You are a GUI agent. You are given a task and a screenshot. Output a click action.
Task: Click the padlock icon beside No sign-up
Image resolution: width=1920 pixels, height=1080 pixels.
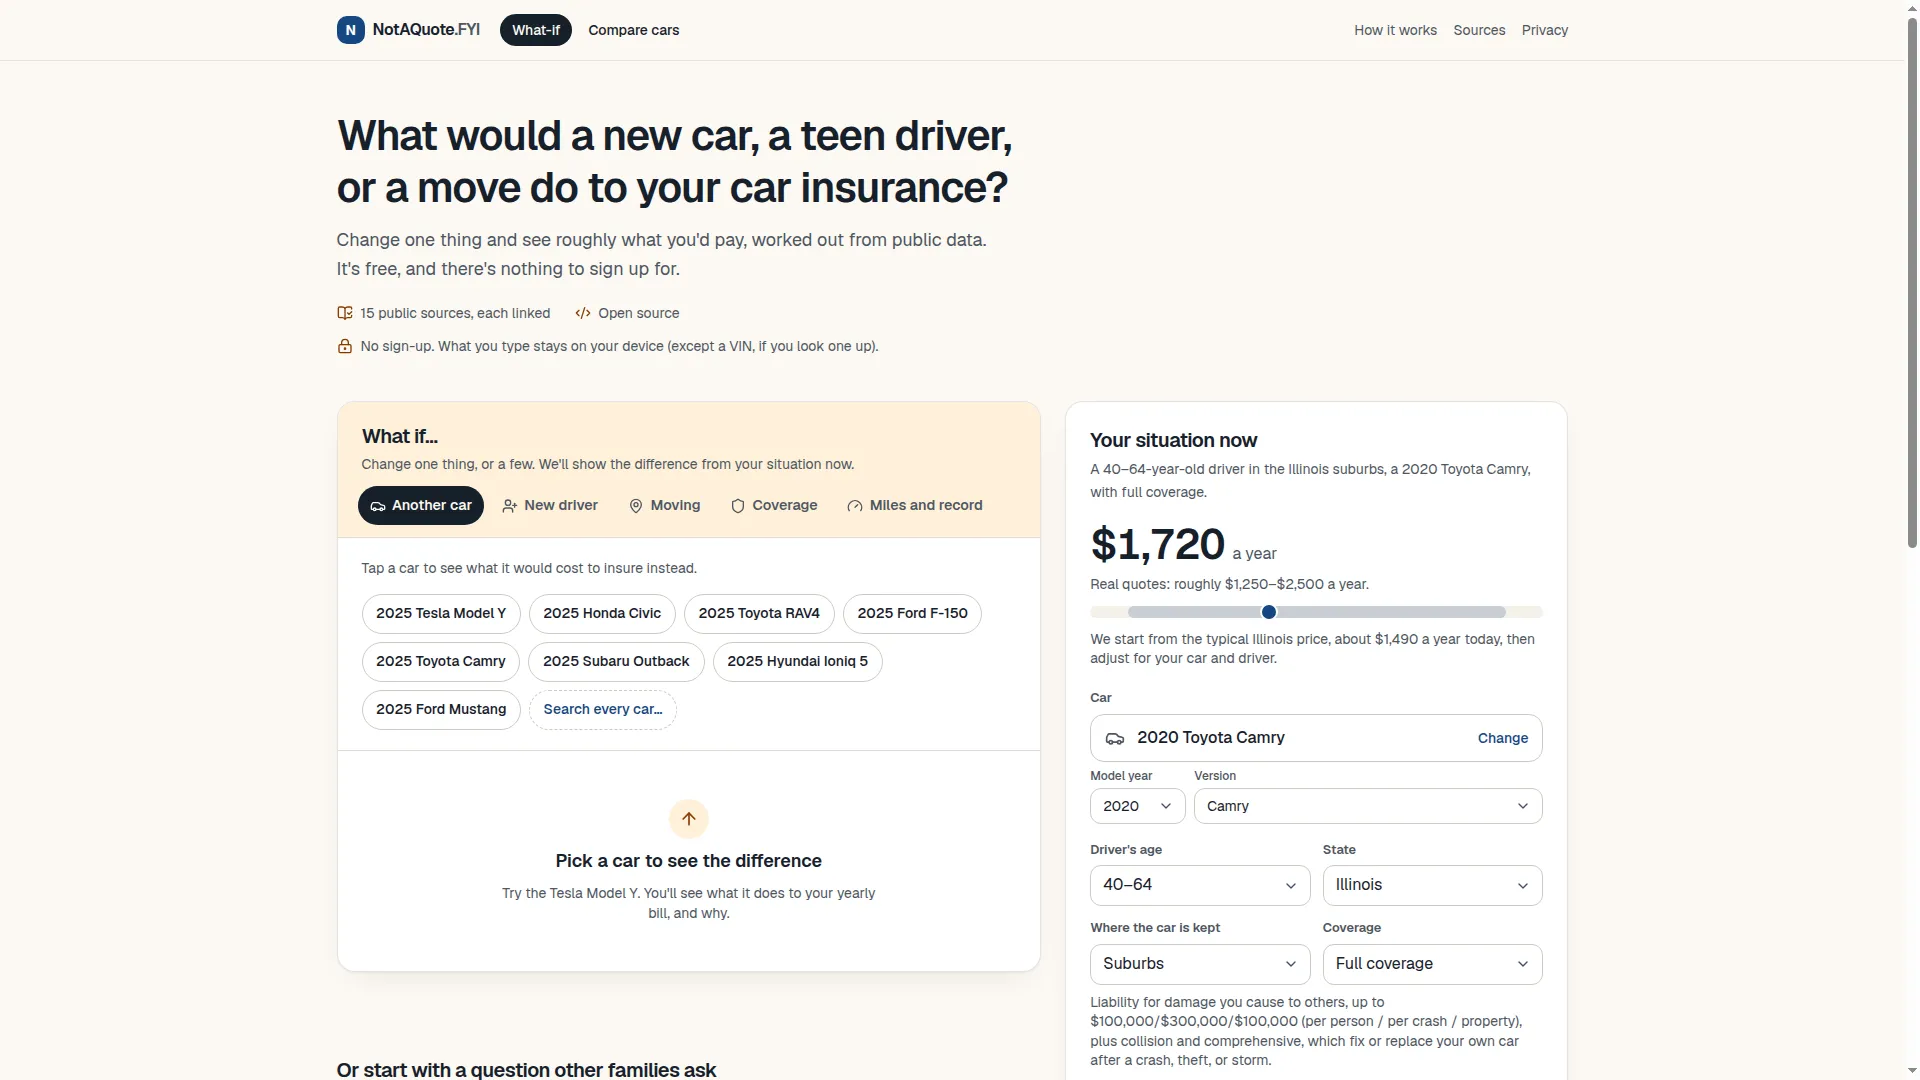[x=345, y=346]
